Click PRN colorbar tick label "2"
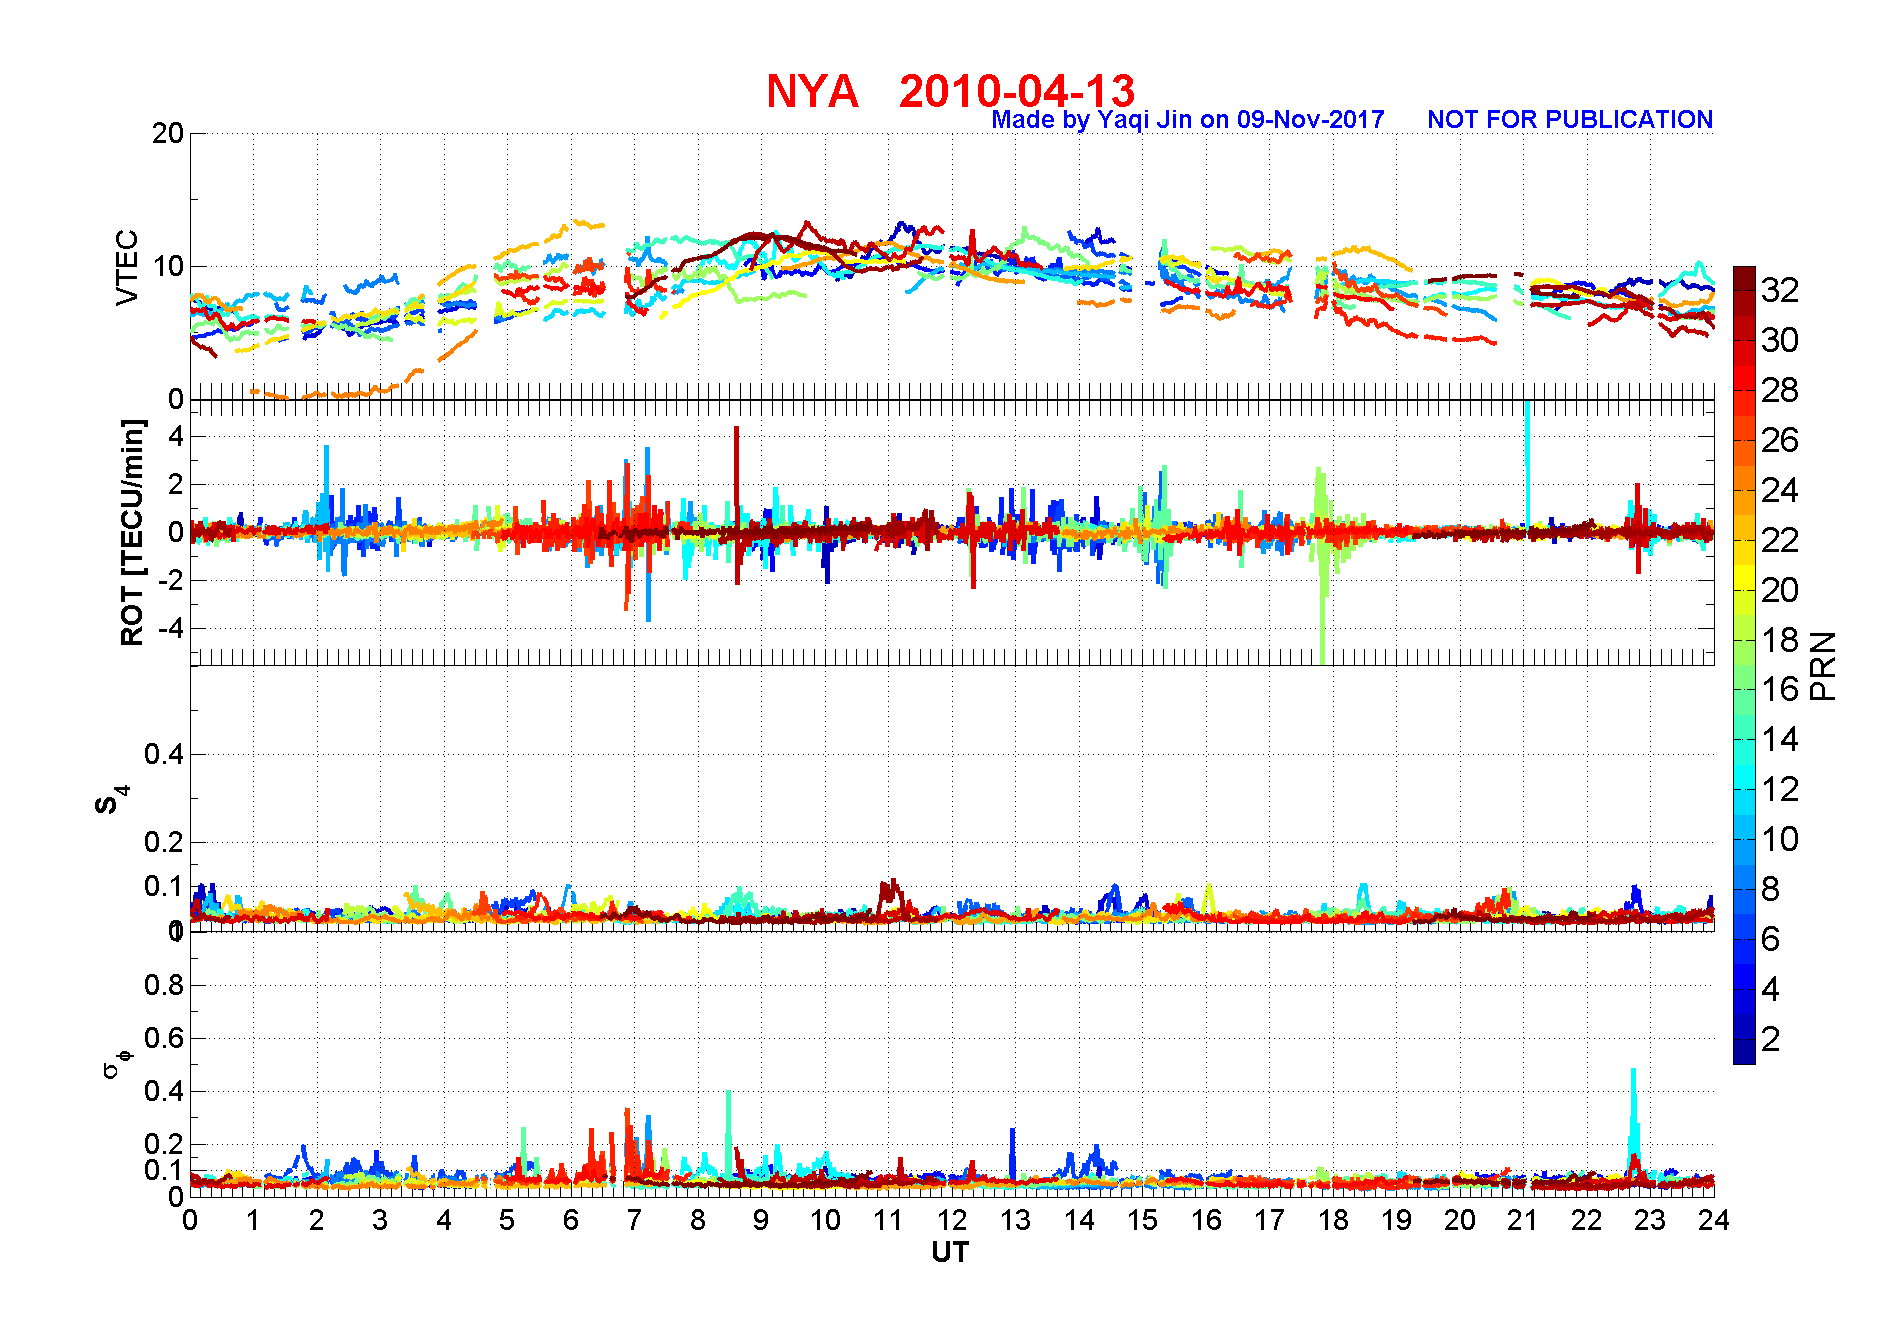This screenshot has width=1904, height=1330. (x=1771, y=1039)
